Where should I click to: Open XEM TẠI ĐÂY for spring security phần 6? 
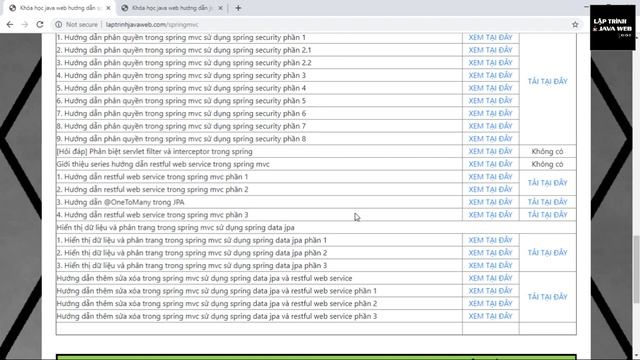490,113
